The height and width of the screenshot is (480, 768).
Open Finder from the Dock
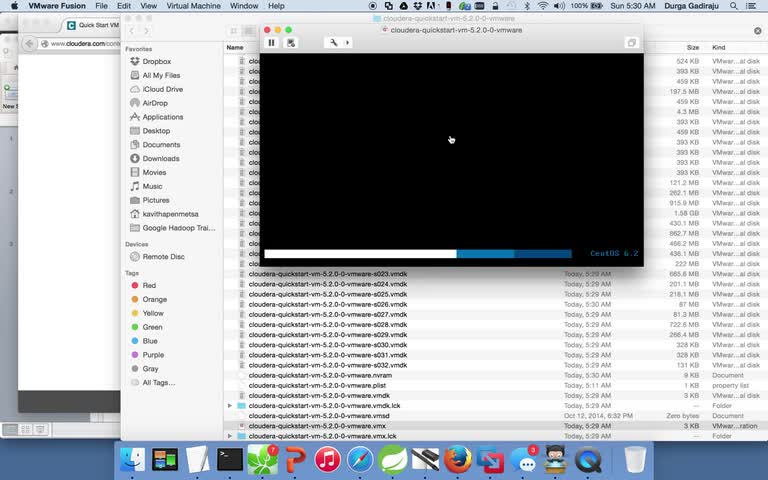pos(132,460)
